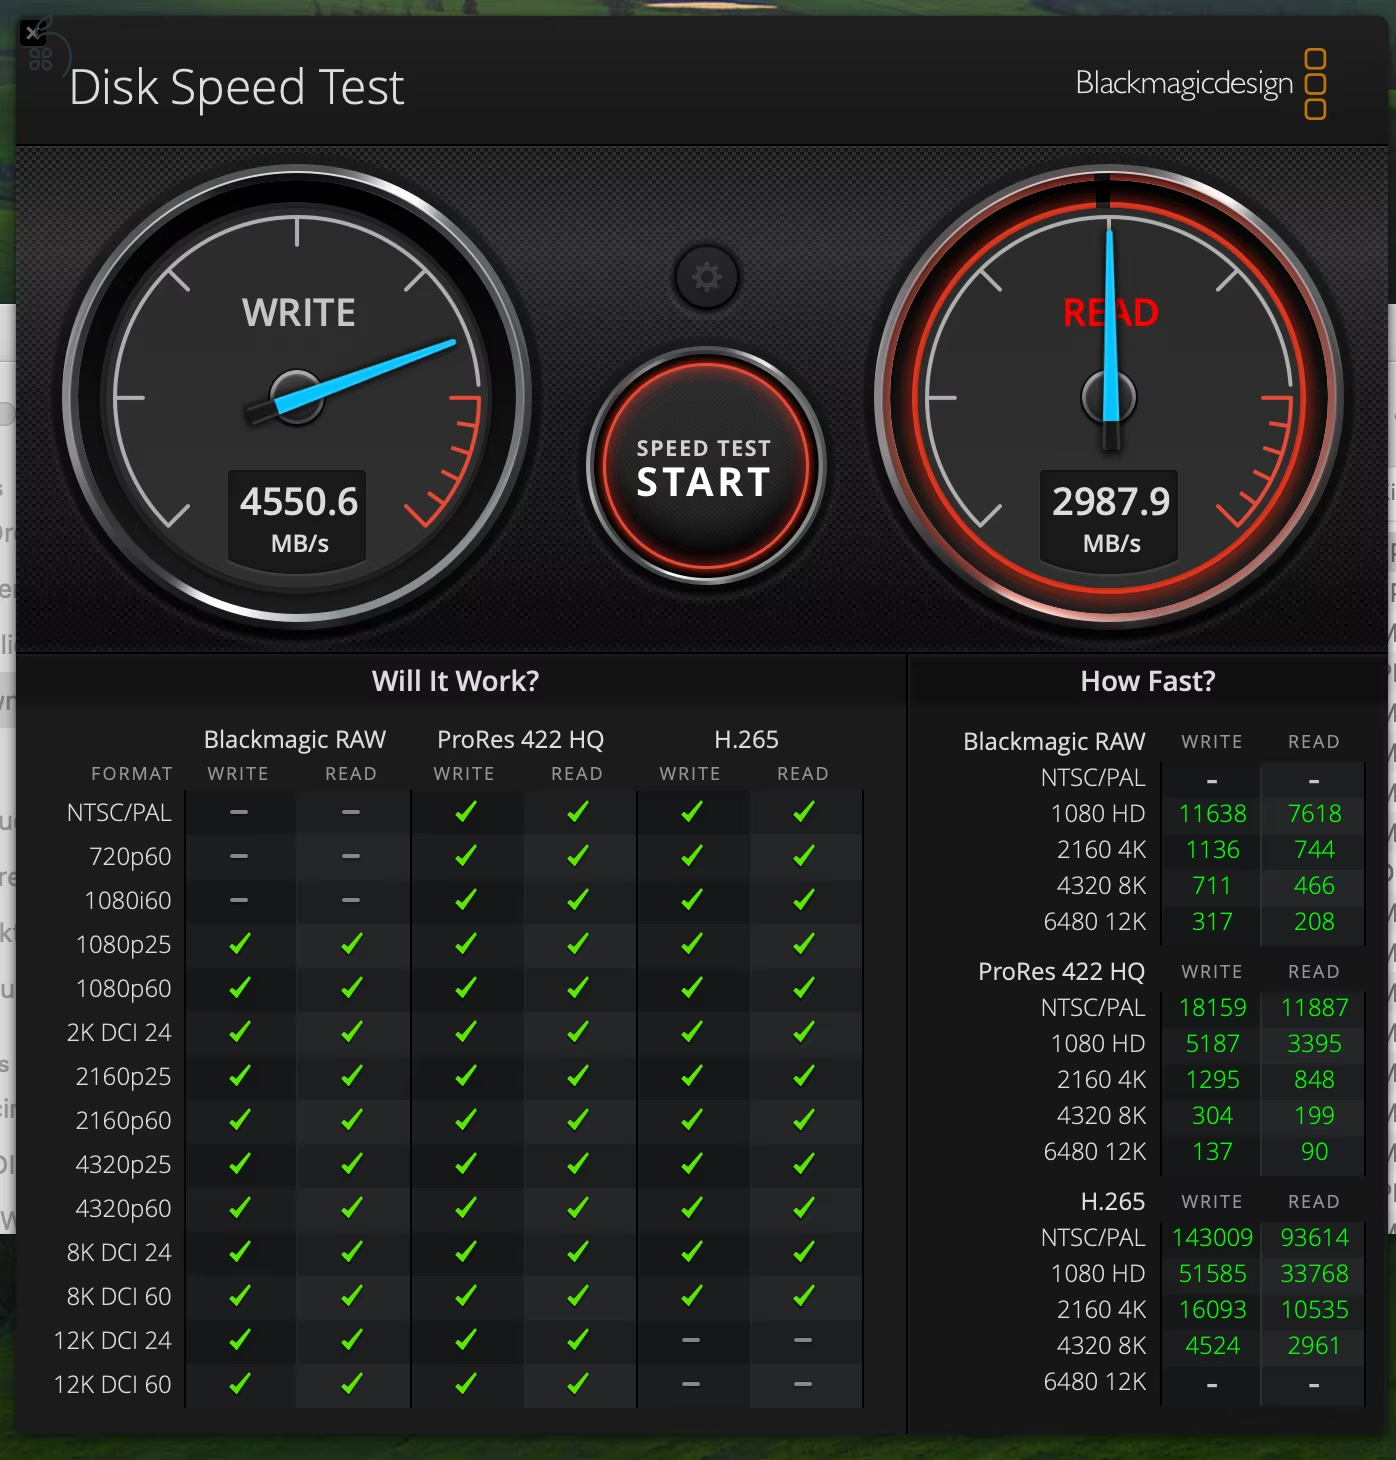
Task: Select Blackmagic RAW 4320 8K read value 466
Action: click(x=1314, y=886)
